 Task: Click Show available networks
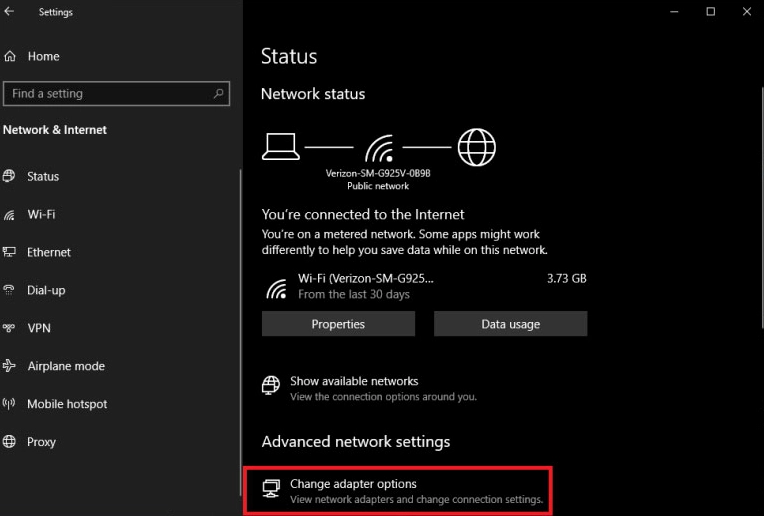tap(354, 381)
